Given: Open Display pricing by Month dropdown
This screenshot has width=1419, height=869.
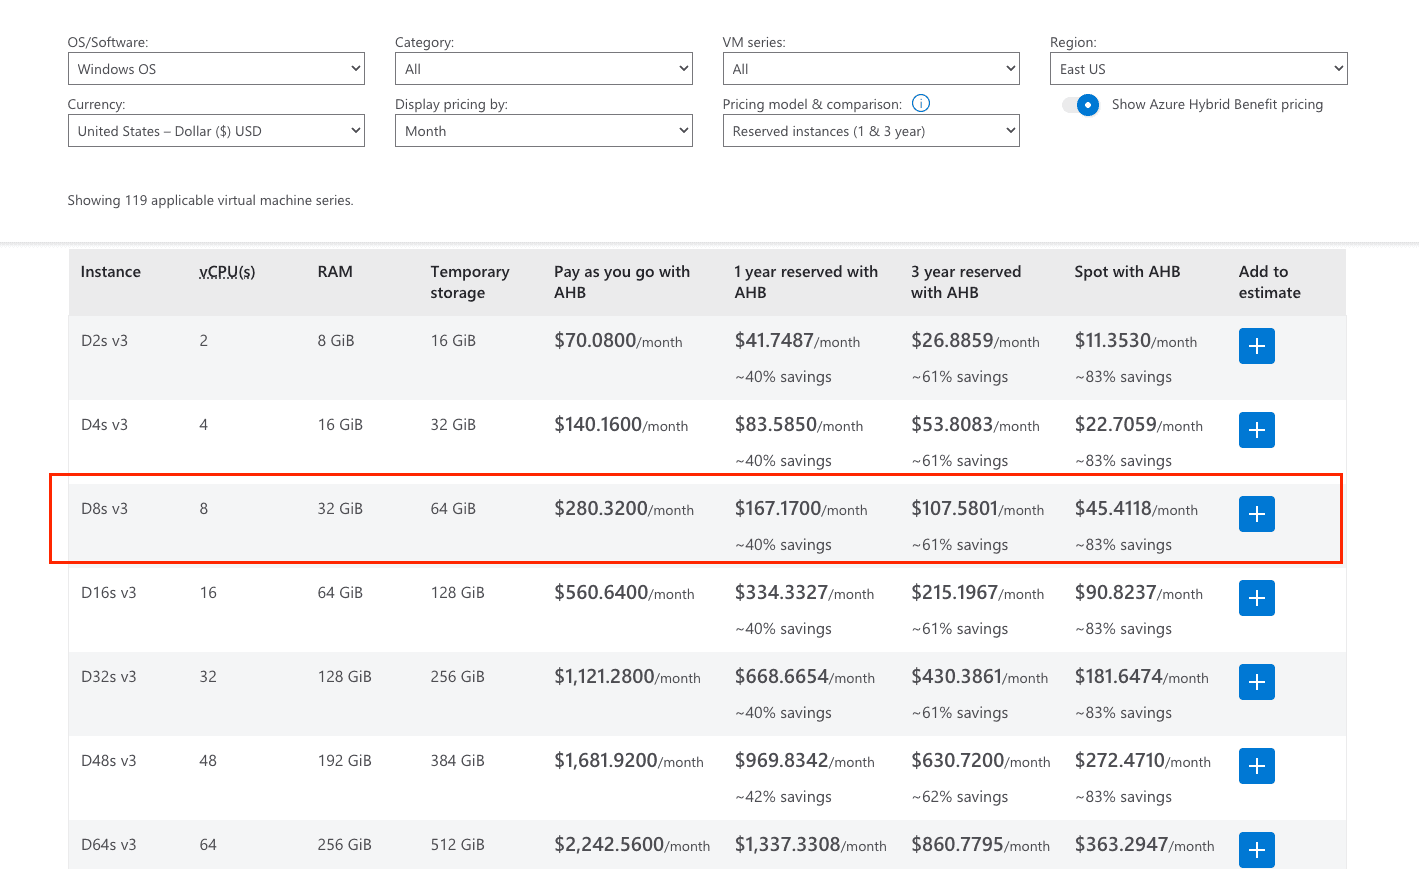Looking at the screenshot, I should [544, 131].
